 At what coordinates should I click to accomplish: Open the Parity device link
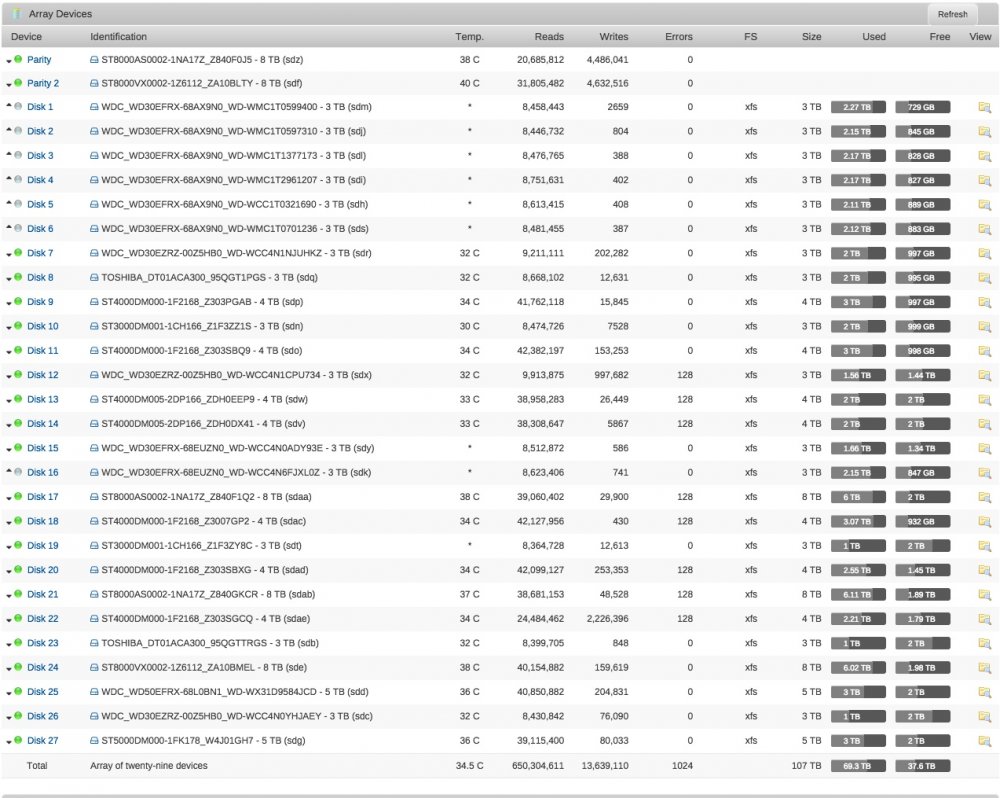pos(39,59)
